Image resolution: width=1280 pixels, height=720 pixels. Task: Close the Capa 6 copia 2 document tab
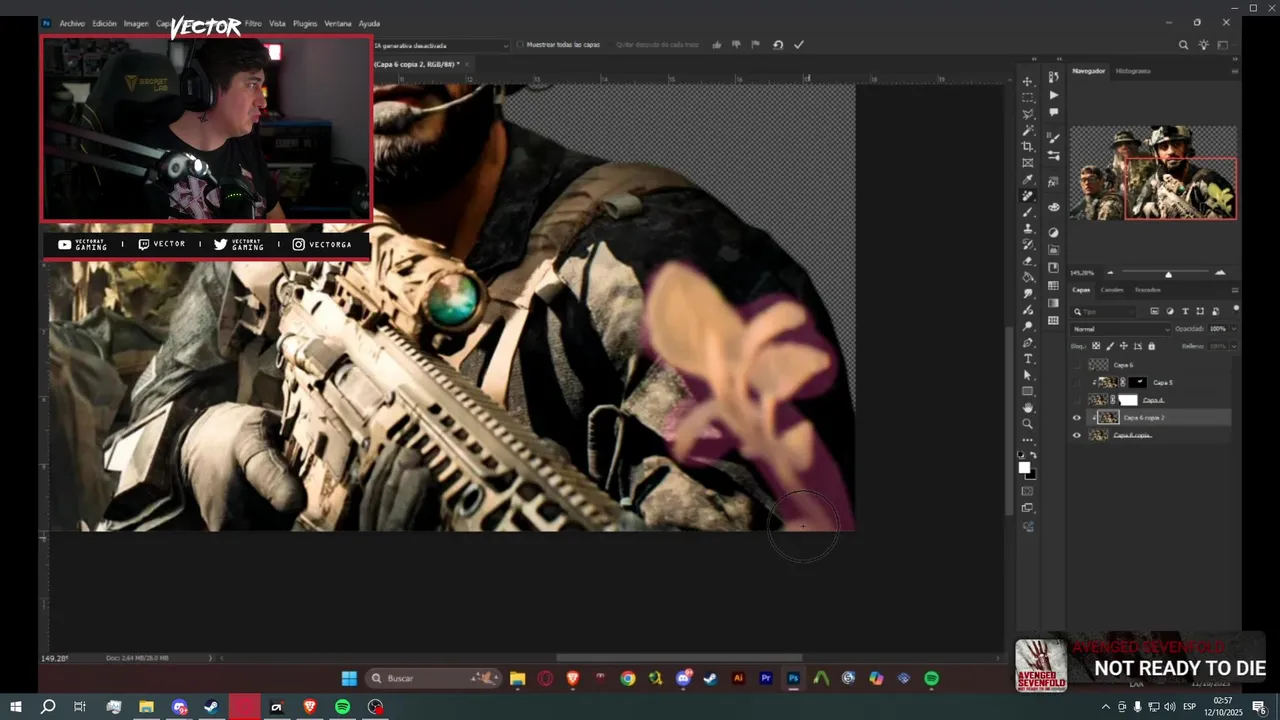(x=466, y=64)
